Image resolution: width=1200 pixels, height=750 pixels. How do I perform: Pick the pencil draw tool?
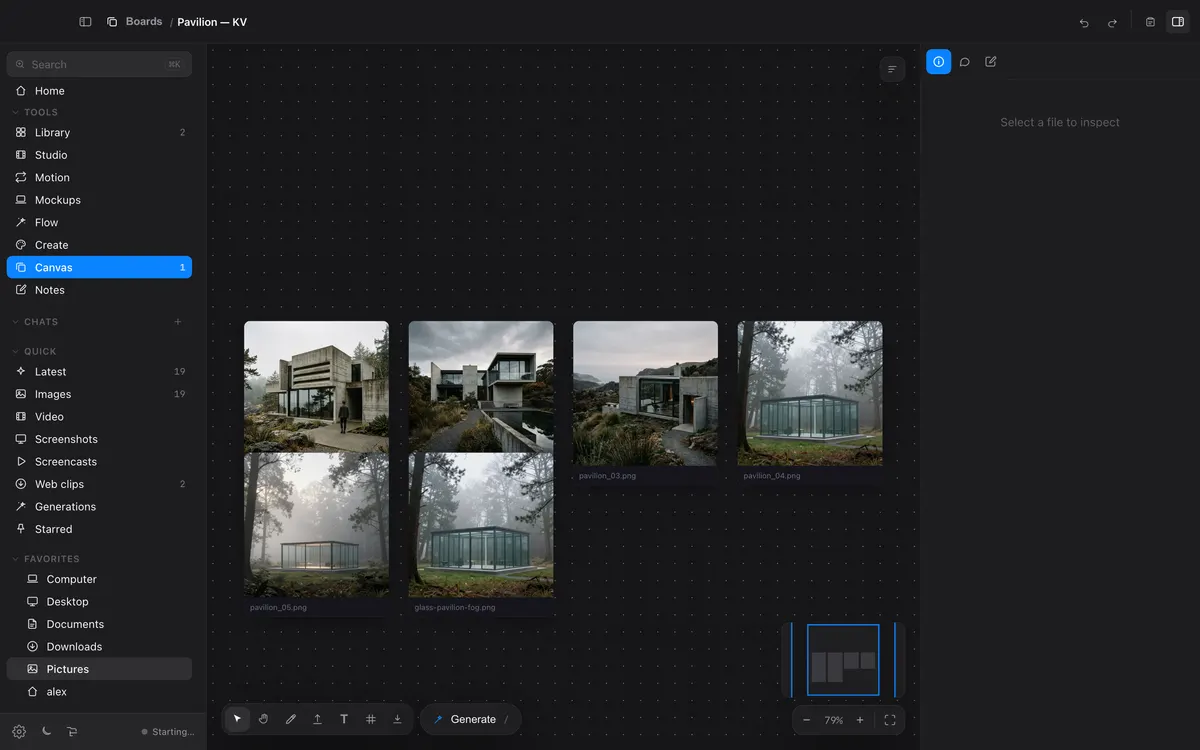[x=291, y=719]
